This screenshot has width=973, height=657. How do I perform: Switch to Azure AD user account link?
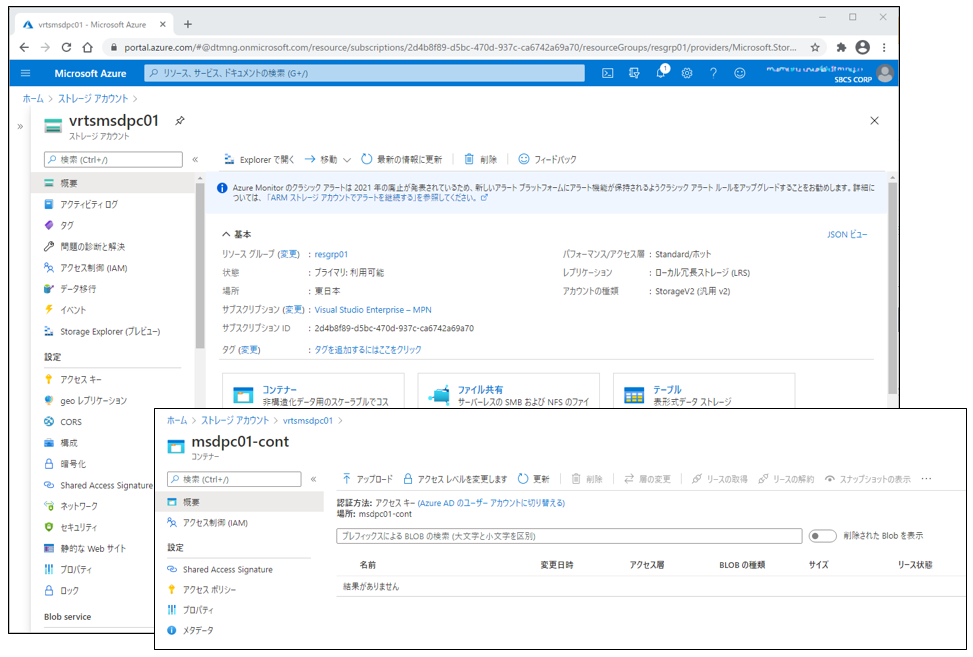[x=491, y=503]
